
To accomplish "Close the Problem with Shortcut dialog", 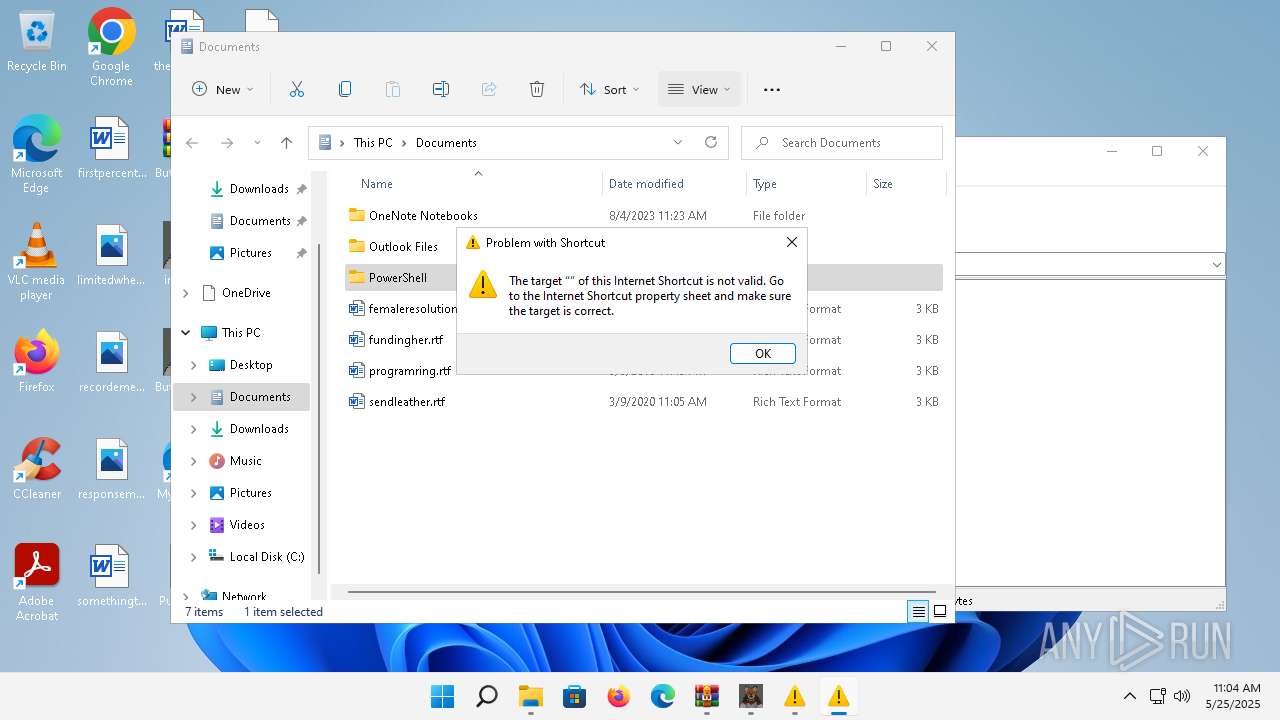I will pos(792,242).
